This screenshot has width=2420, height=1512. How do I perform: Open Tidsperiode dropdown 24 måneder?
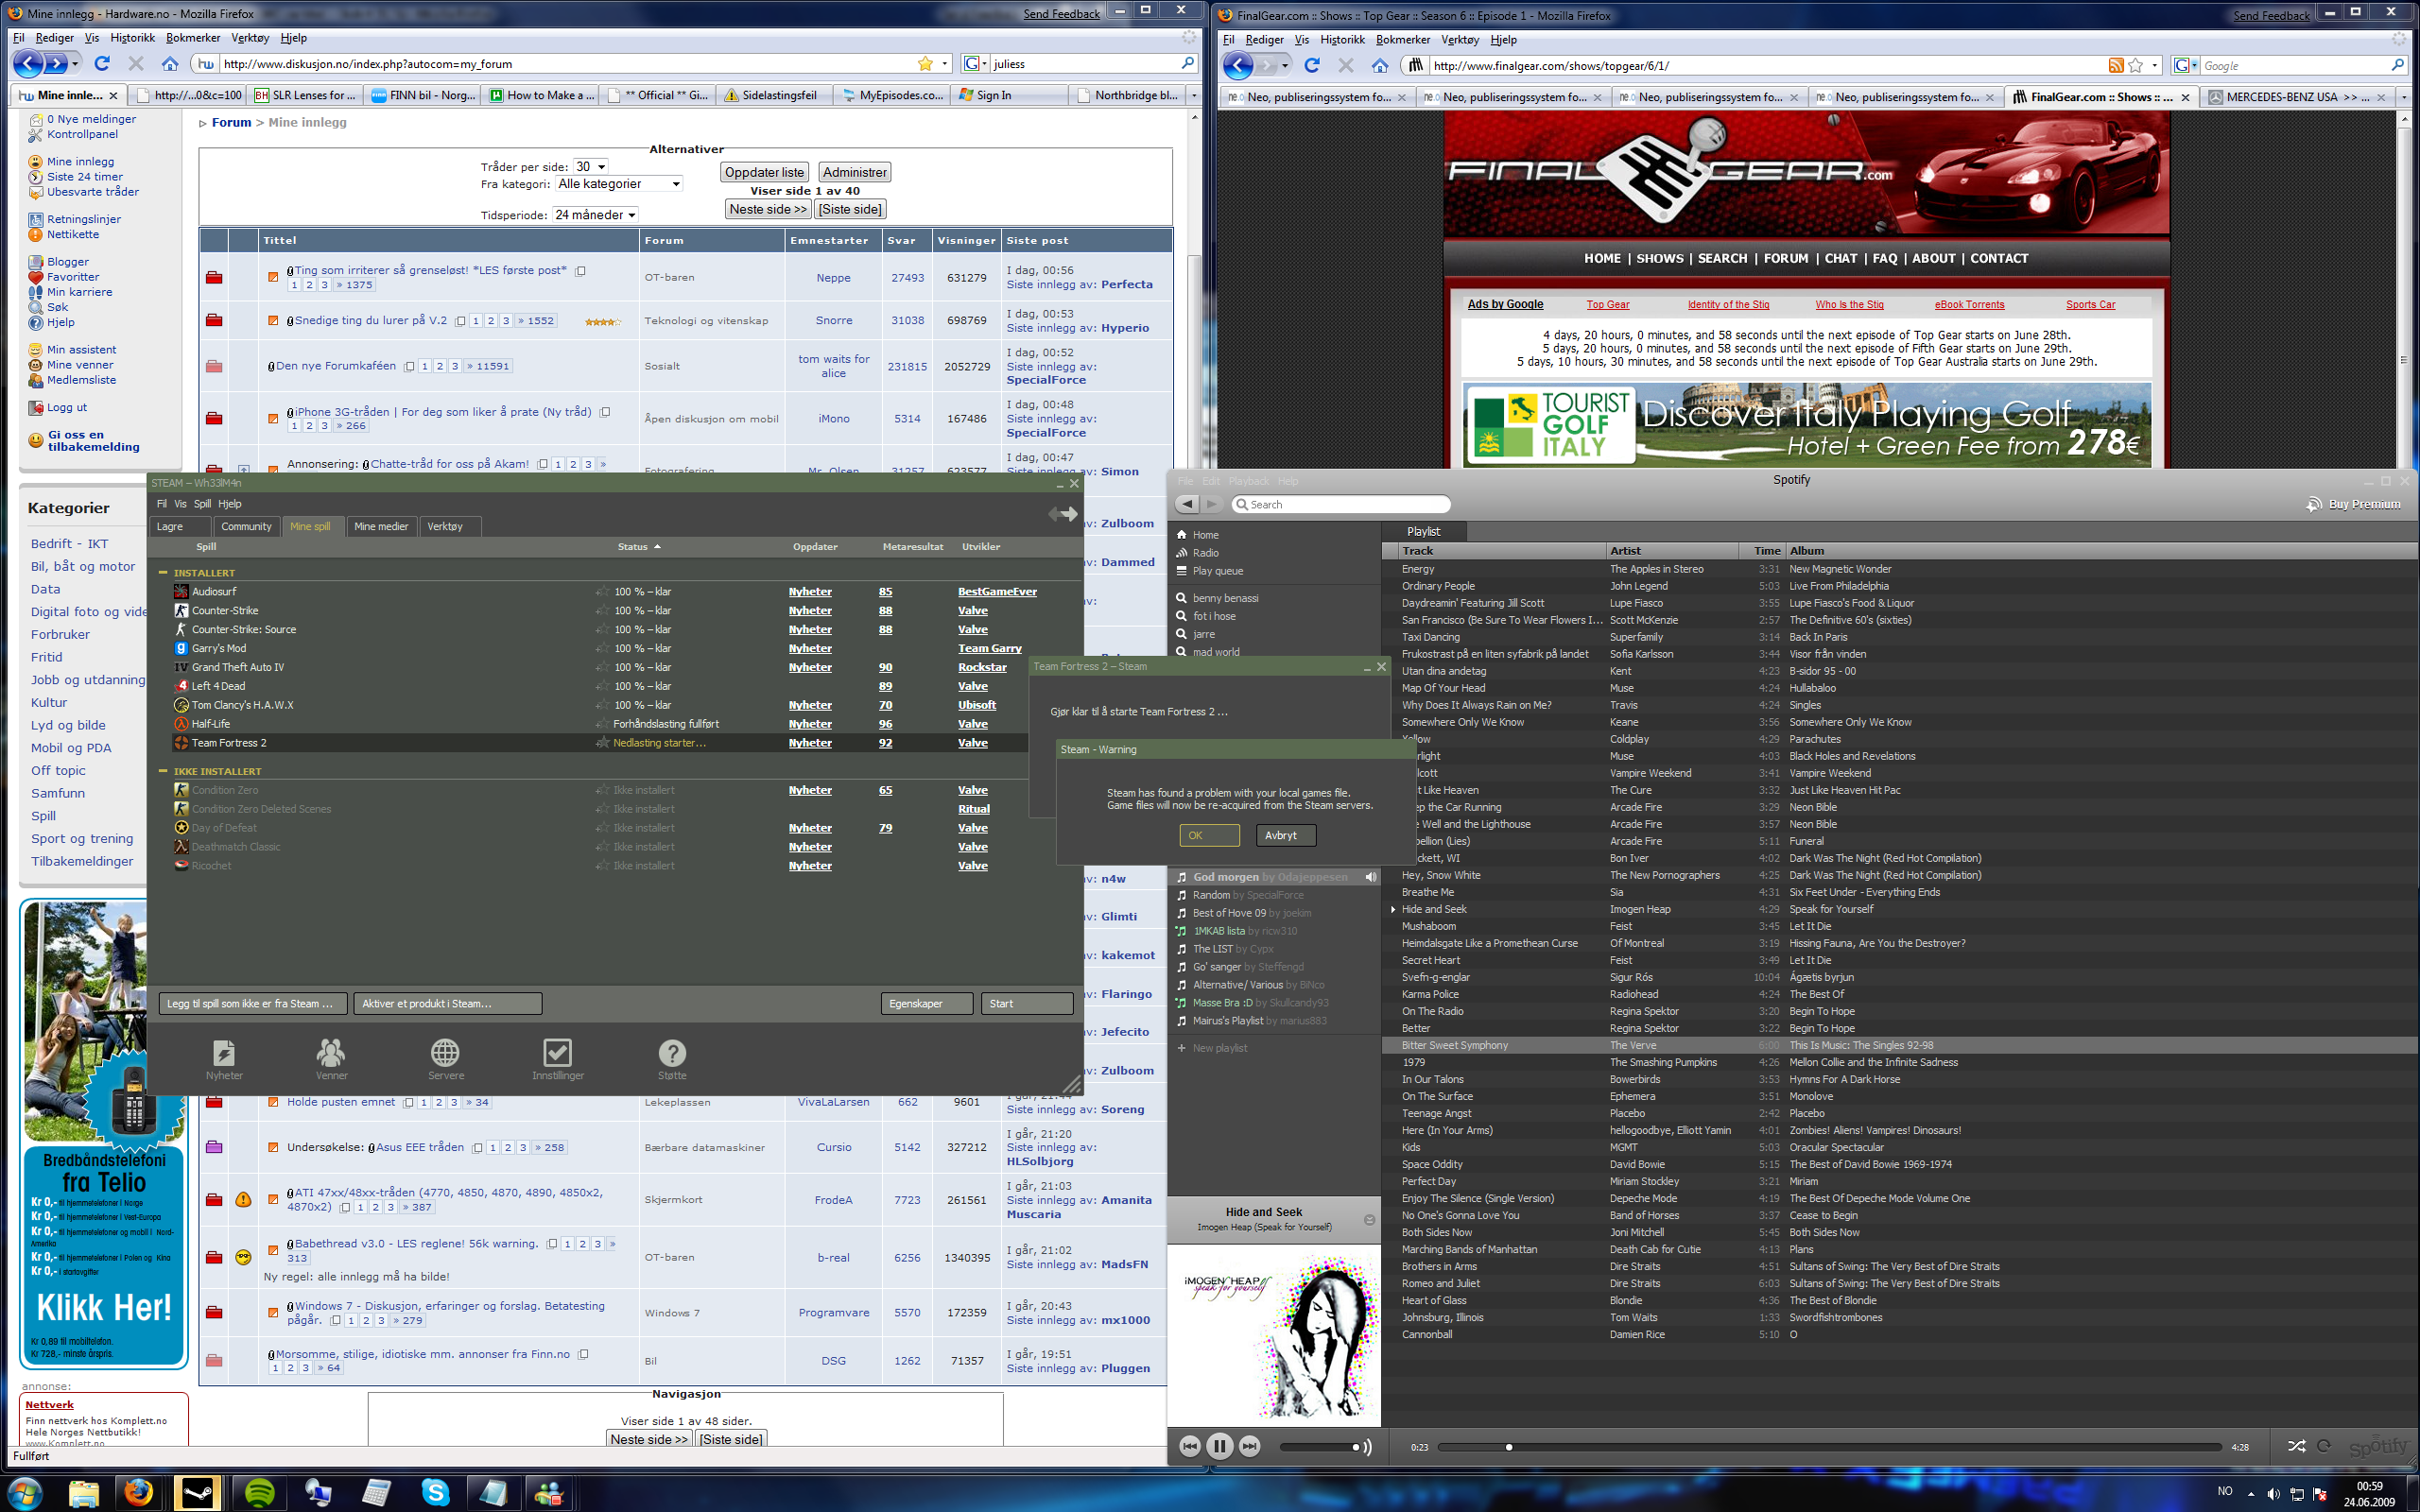click(595, 215)
